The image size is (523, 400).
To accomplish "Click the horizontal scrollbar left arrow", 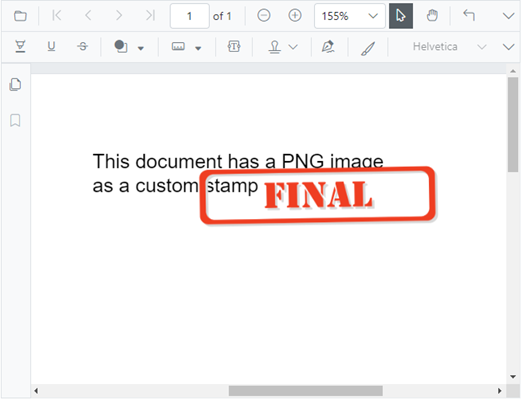I will pyautogui.click(x=36, y=391).
